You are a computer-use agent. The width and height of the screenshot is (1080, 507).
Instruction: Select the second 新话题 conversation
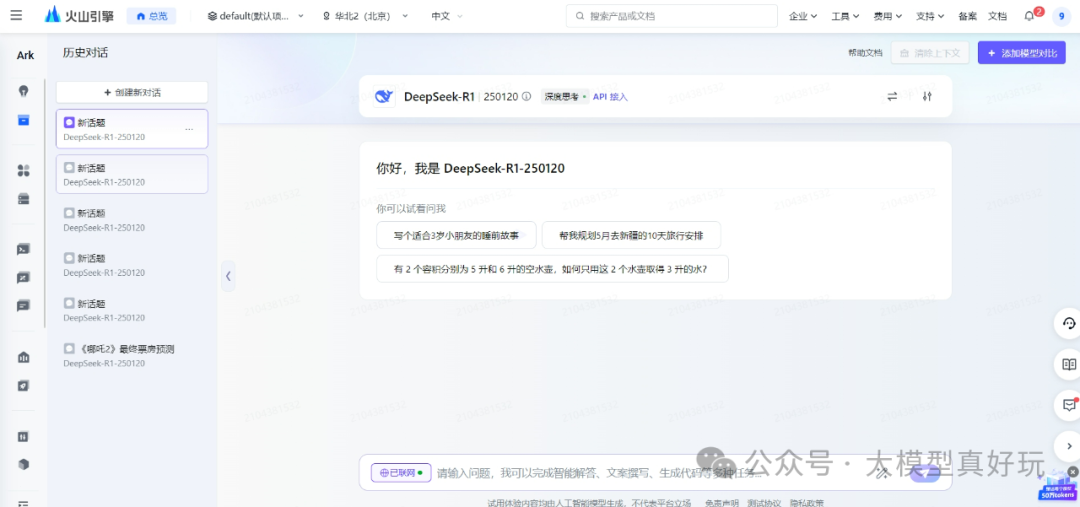click(132, 174)
